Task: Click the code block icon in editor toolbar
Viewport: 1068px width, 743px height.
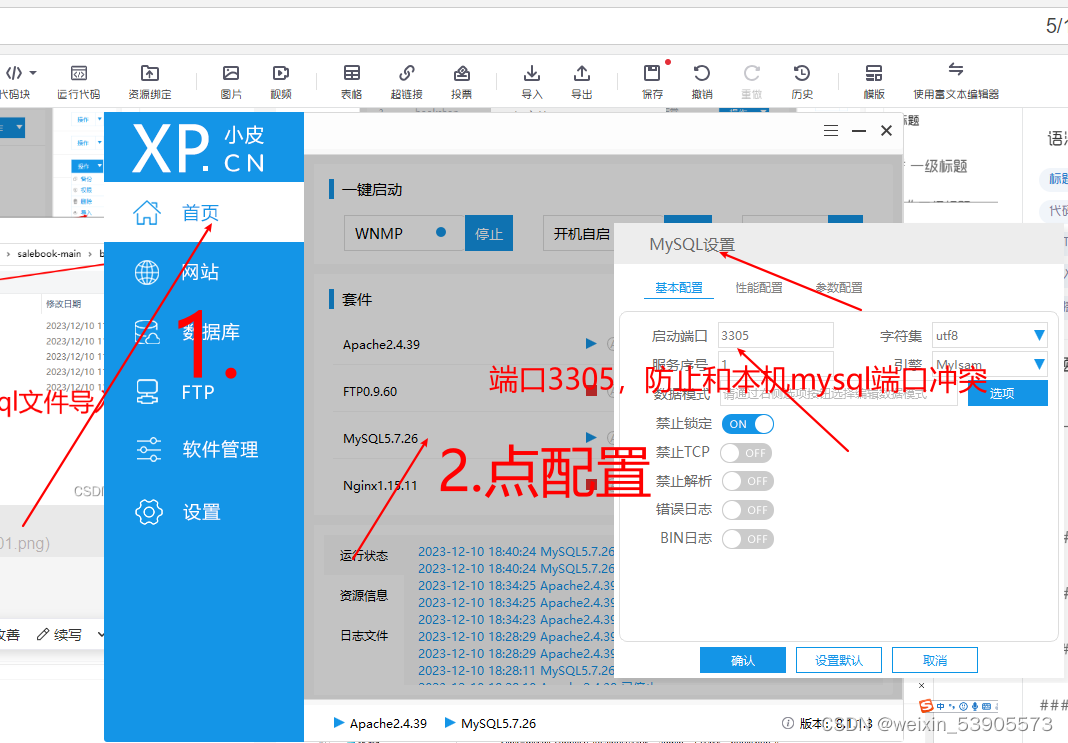Action: 14,73
